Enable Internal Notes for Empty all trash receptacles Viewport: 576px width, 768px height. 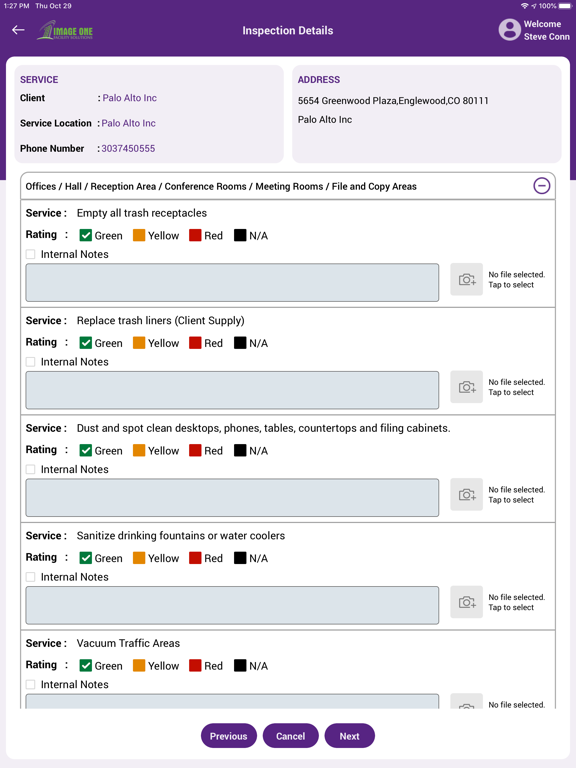30,254
